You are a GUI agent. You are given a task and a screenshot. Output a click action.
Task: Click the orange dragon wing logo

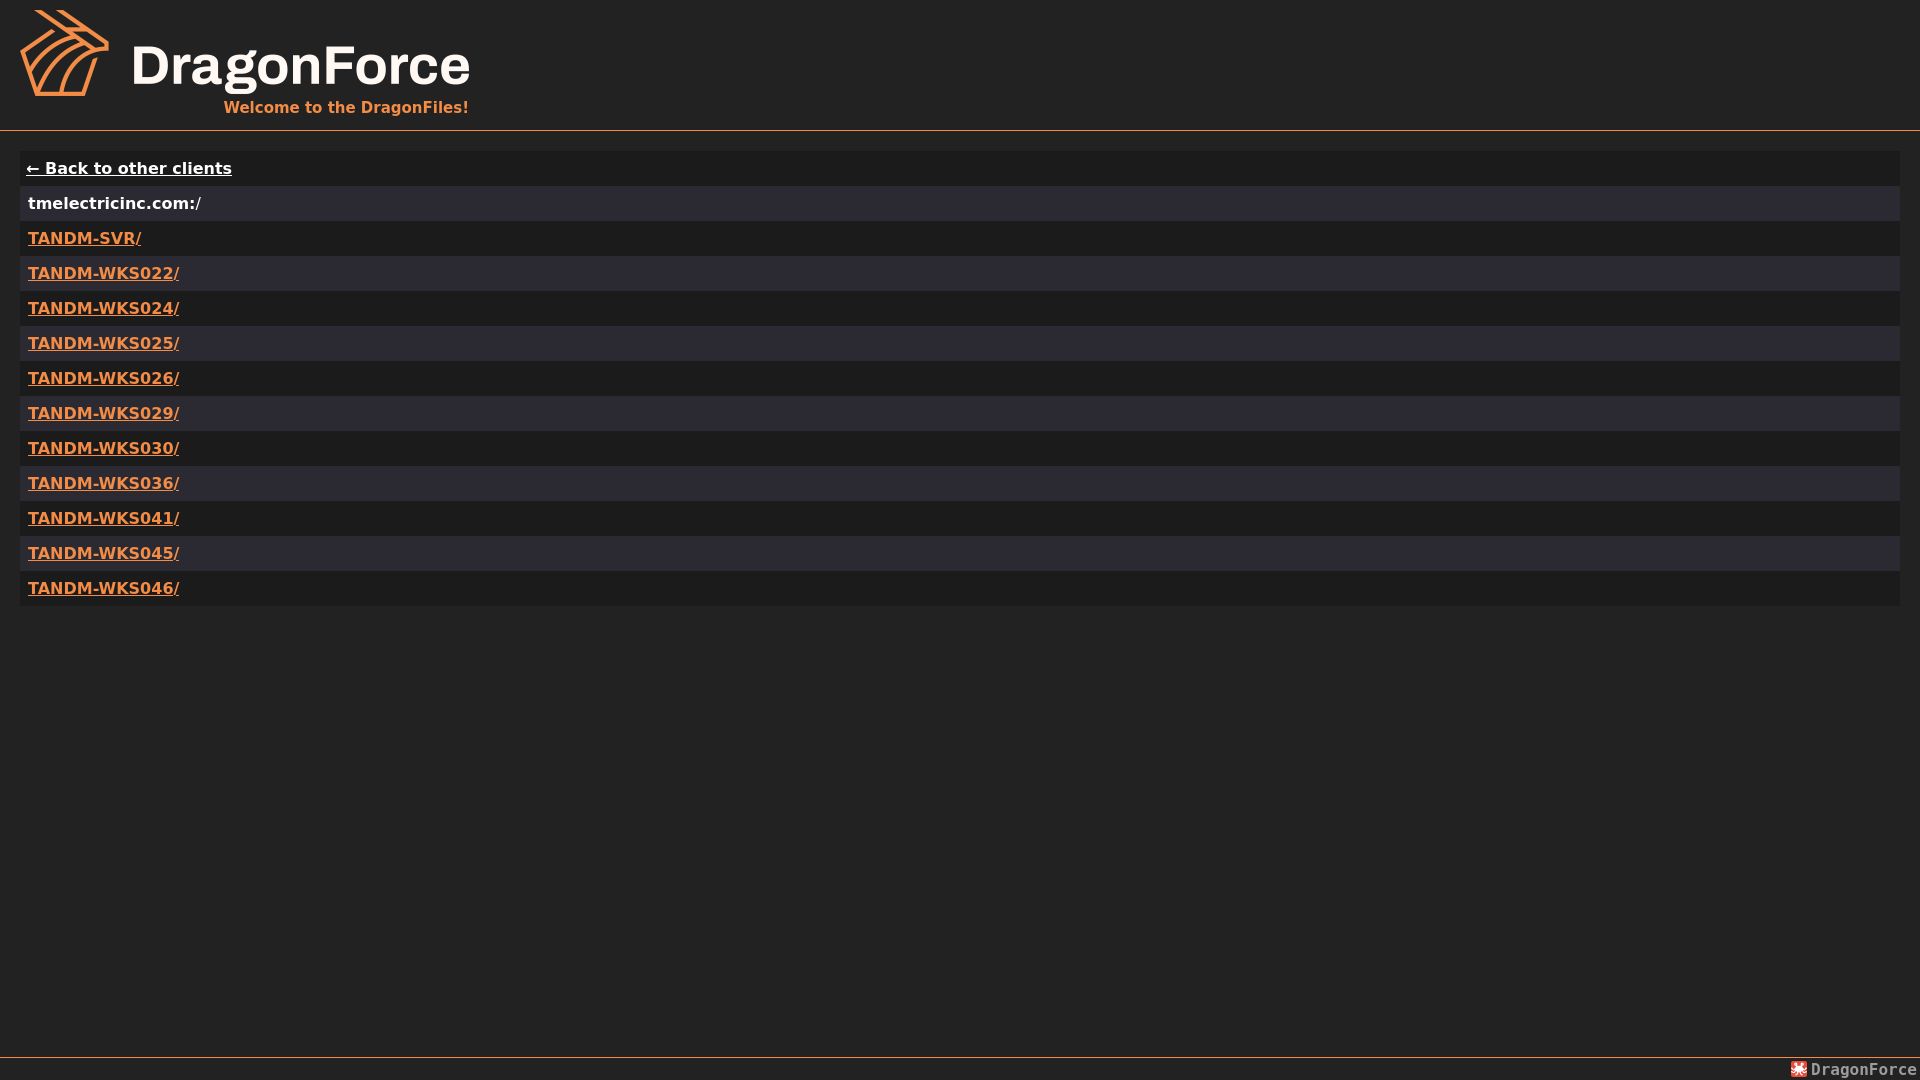64,53
